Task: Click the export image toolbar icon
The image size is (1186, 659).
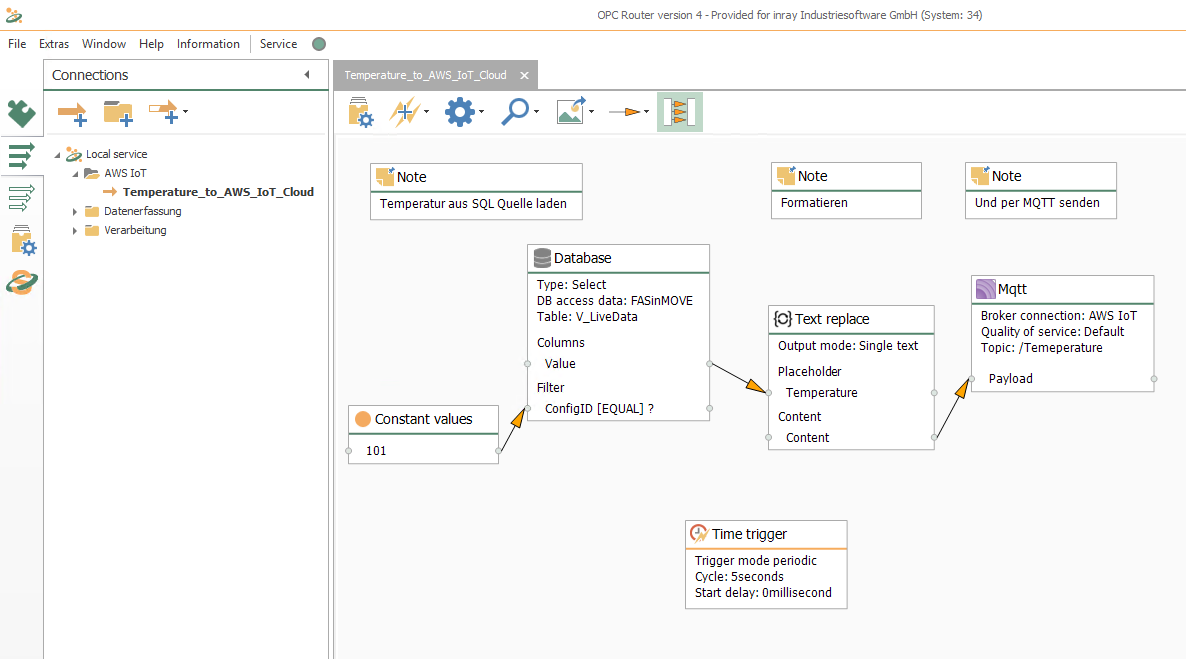Action: click(x=570, y=112)
